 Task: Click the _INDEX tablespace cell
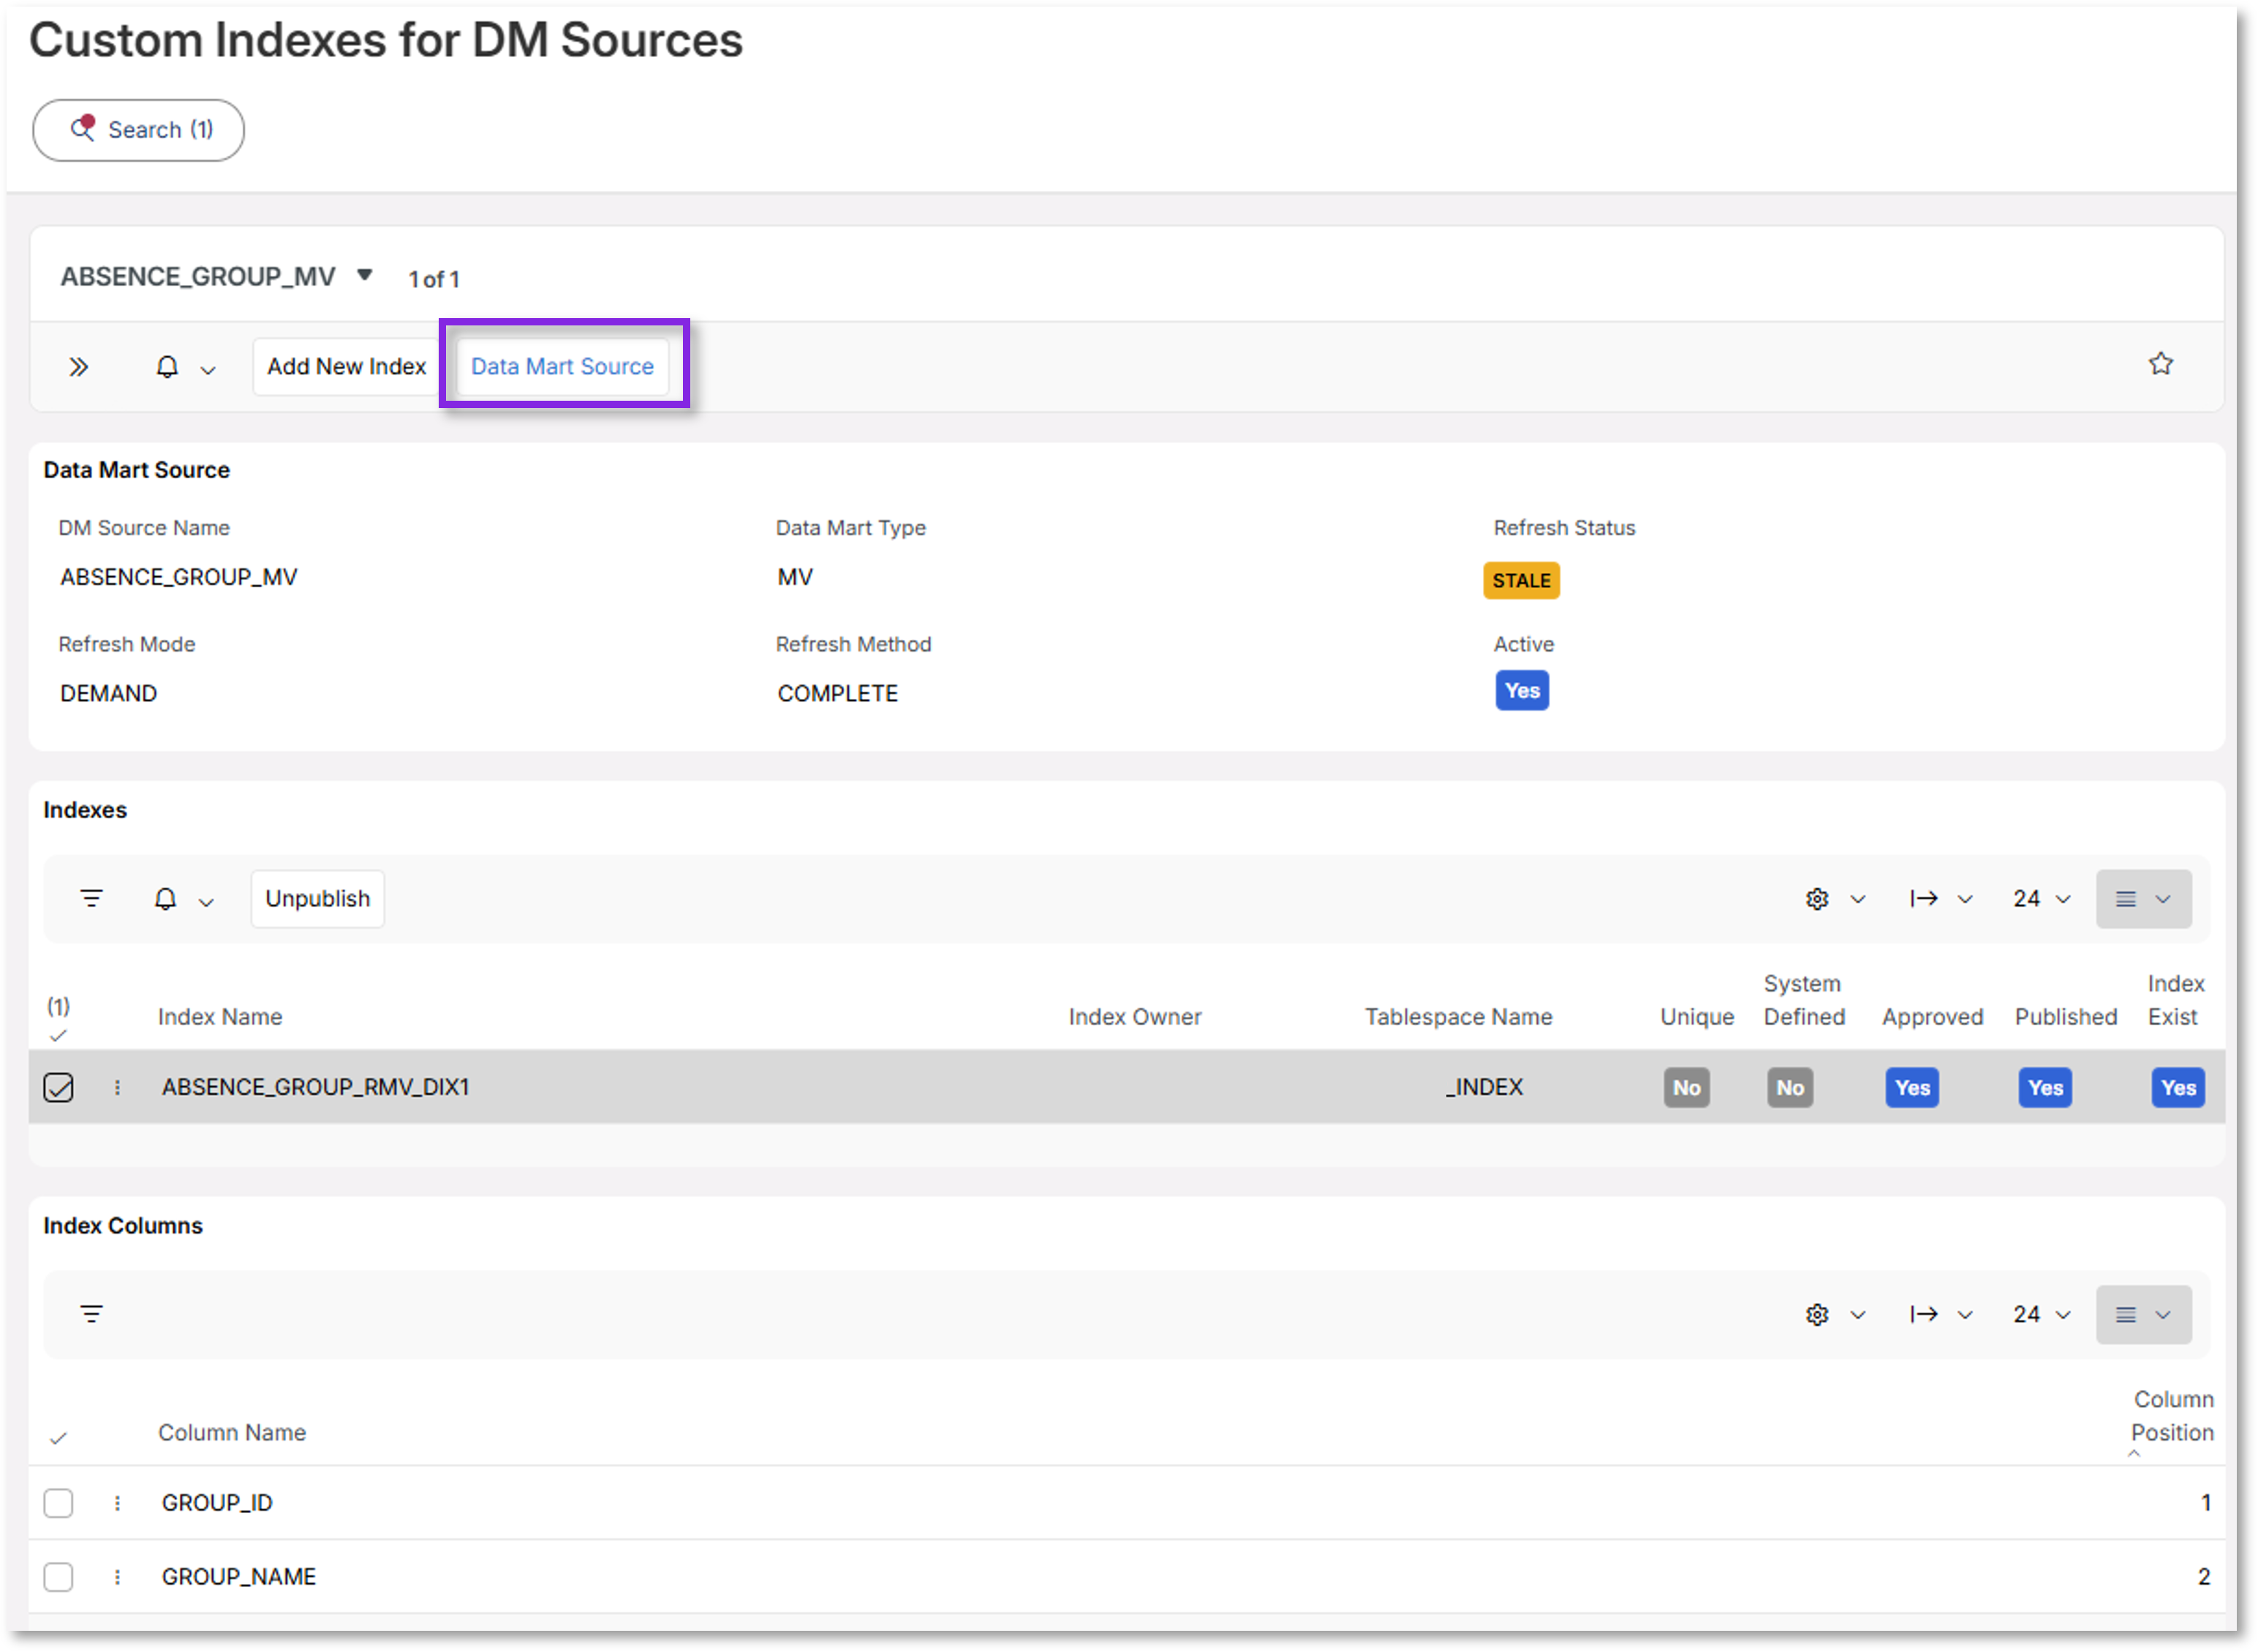[1484, 1087]
